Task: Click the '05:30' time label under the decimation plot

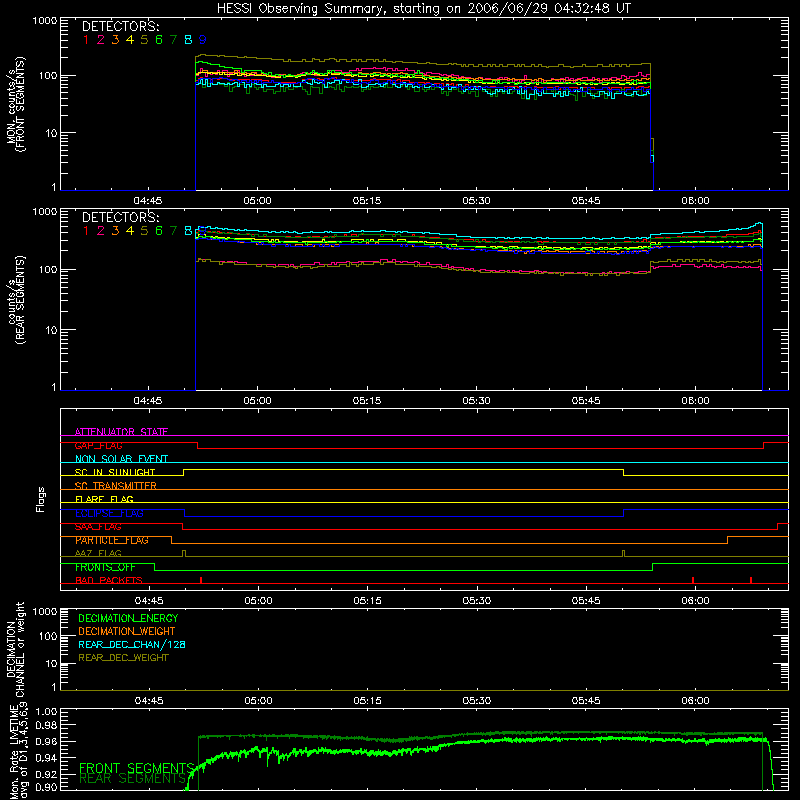Action: pos(477,701)
